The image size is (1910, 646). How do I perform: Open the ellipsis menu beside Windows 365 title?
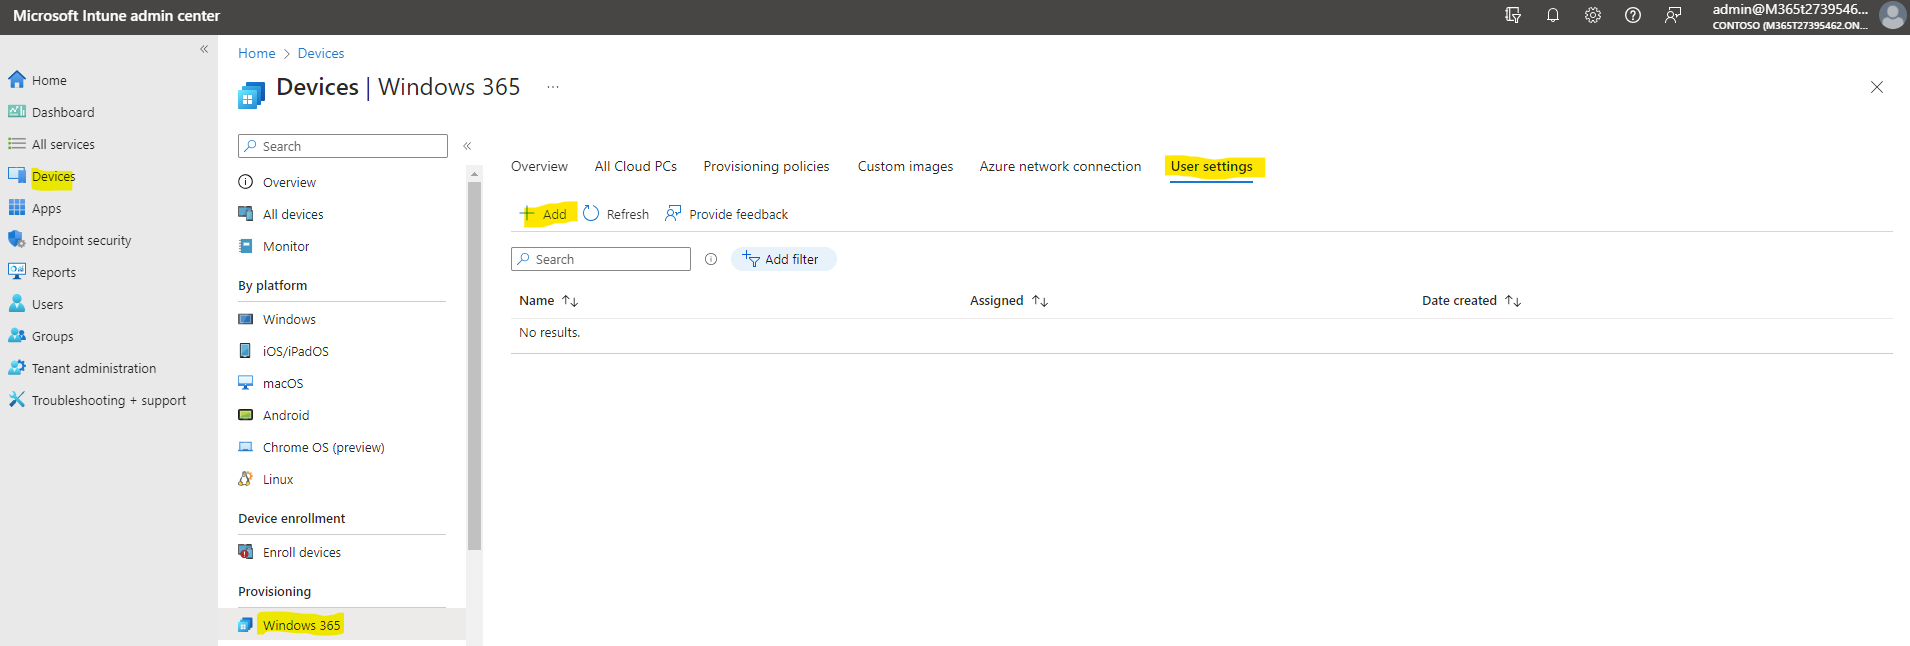(553, 87)
